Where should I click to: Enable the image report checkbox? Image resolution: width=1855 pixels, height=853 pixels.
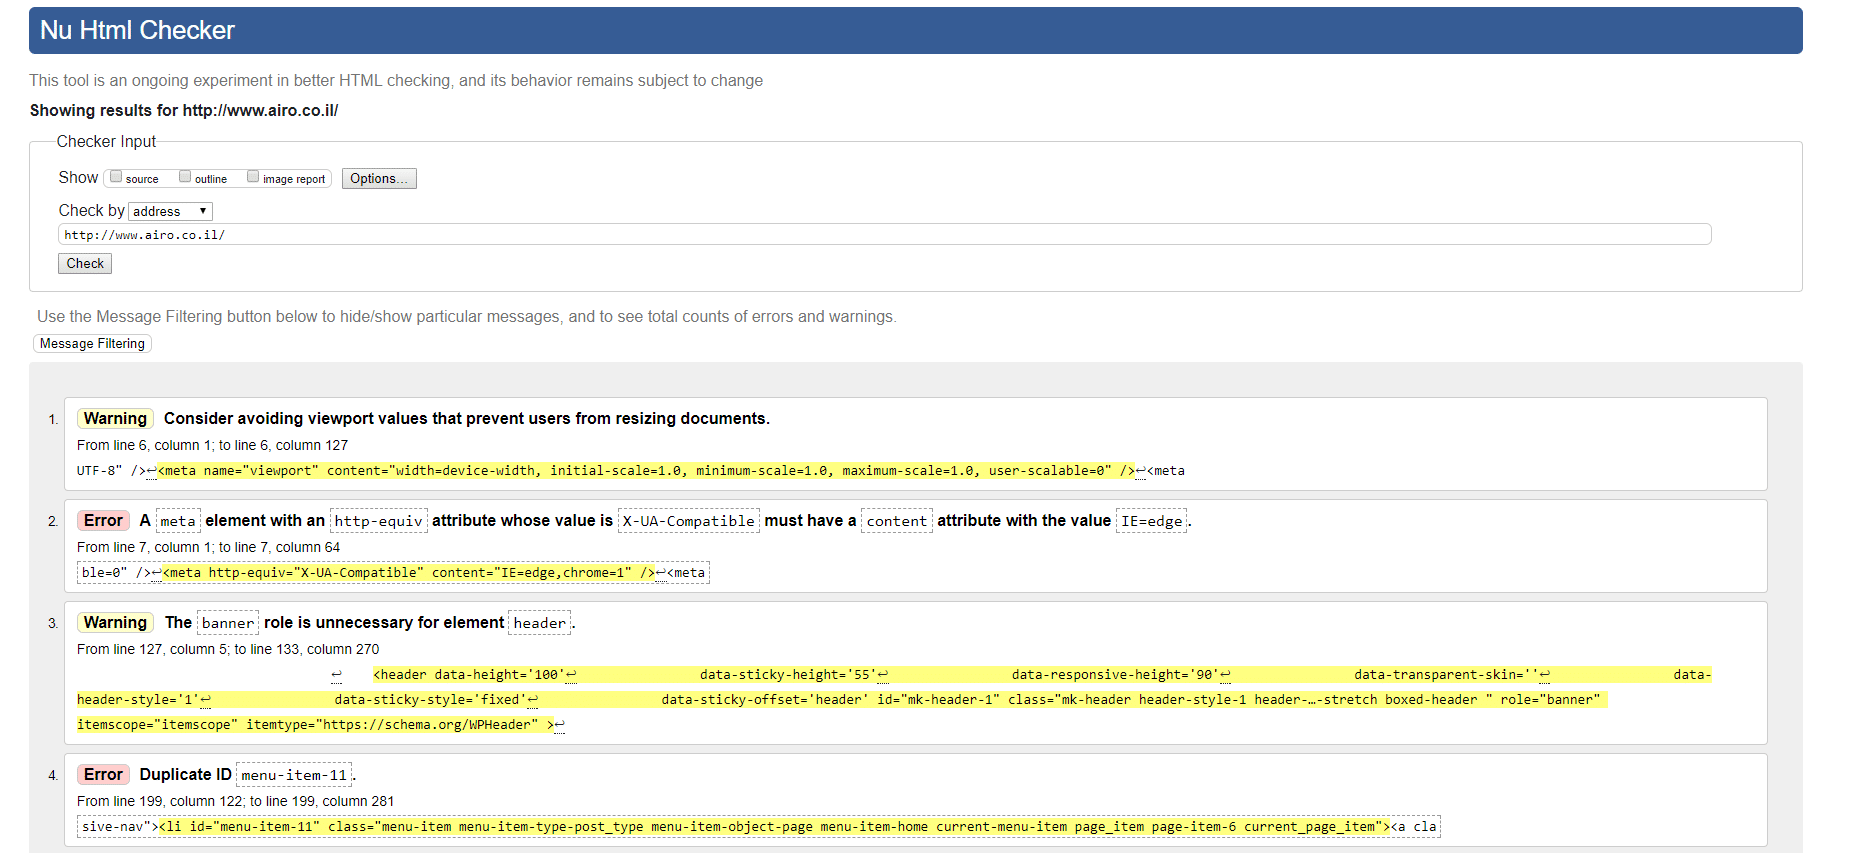point(253,177)
